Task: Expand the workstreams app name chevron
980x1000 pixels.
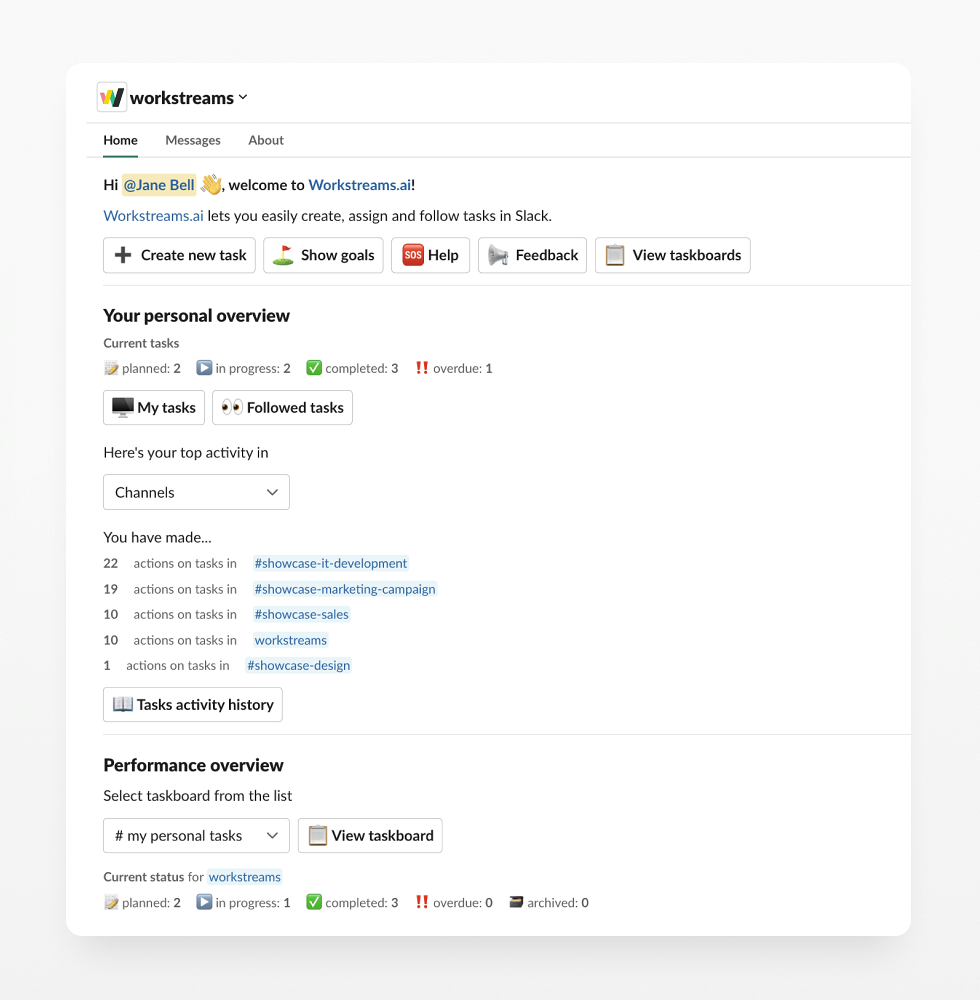Action: (243, 98)
